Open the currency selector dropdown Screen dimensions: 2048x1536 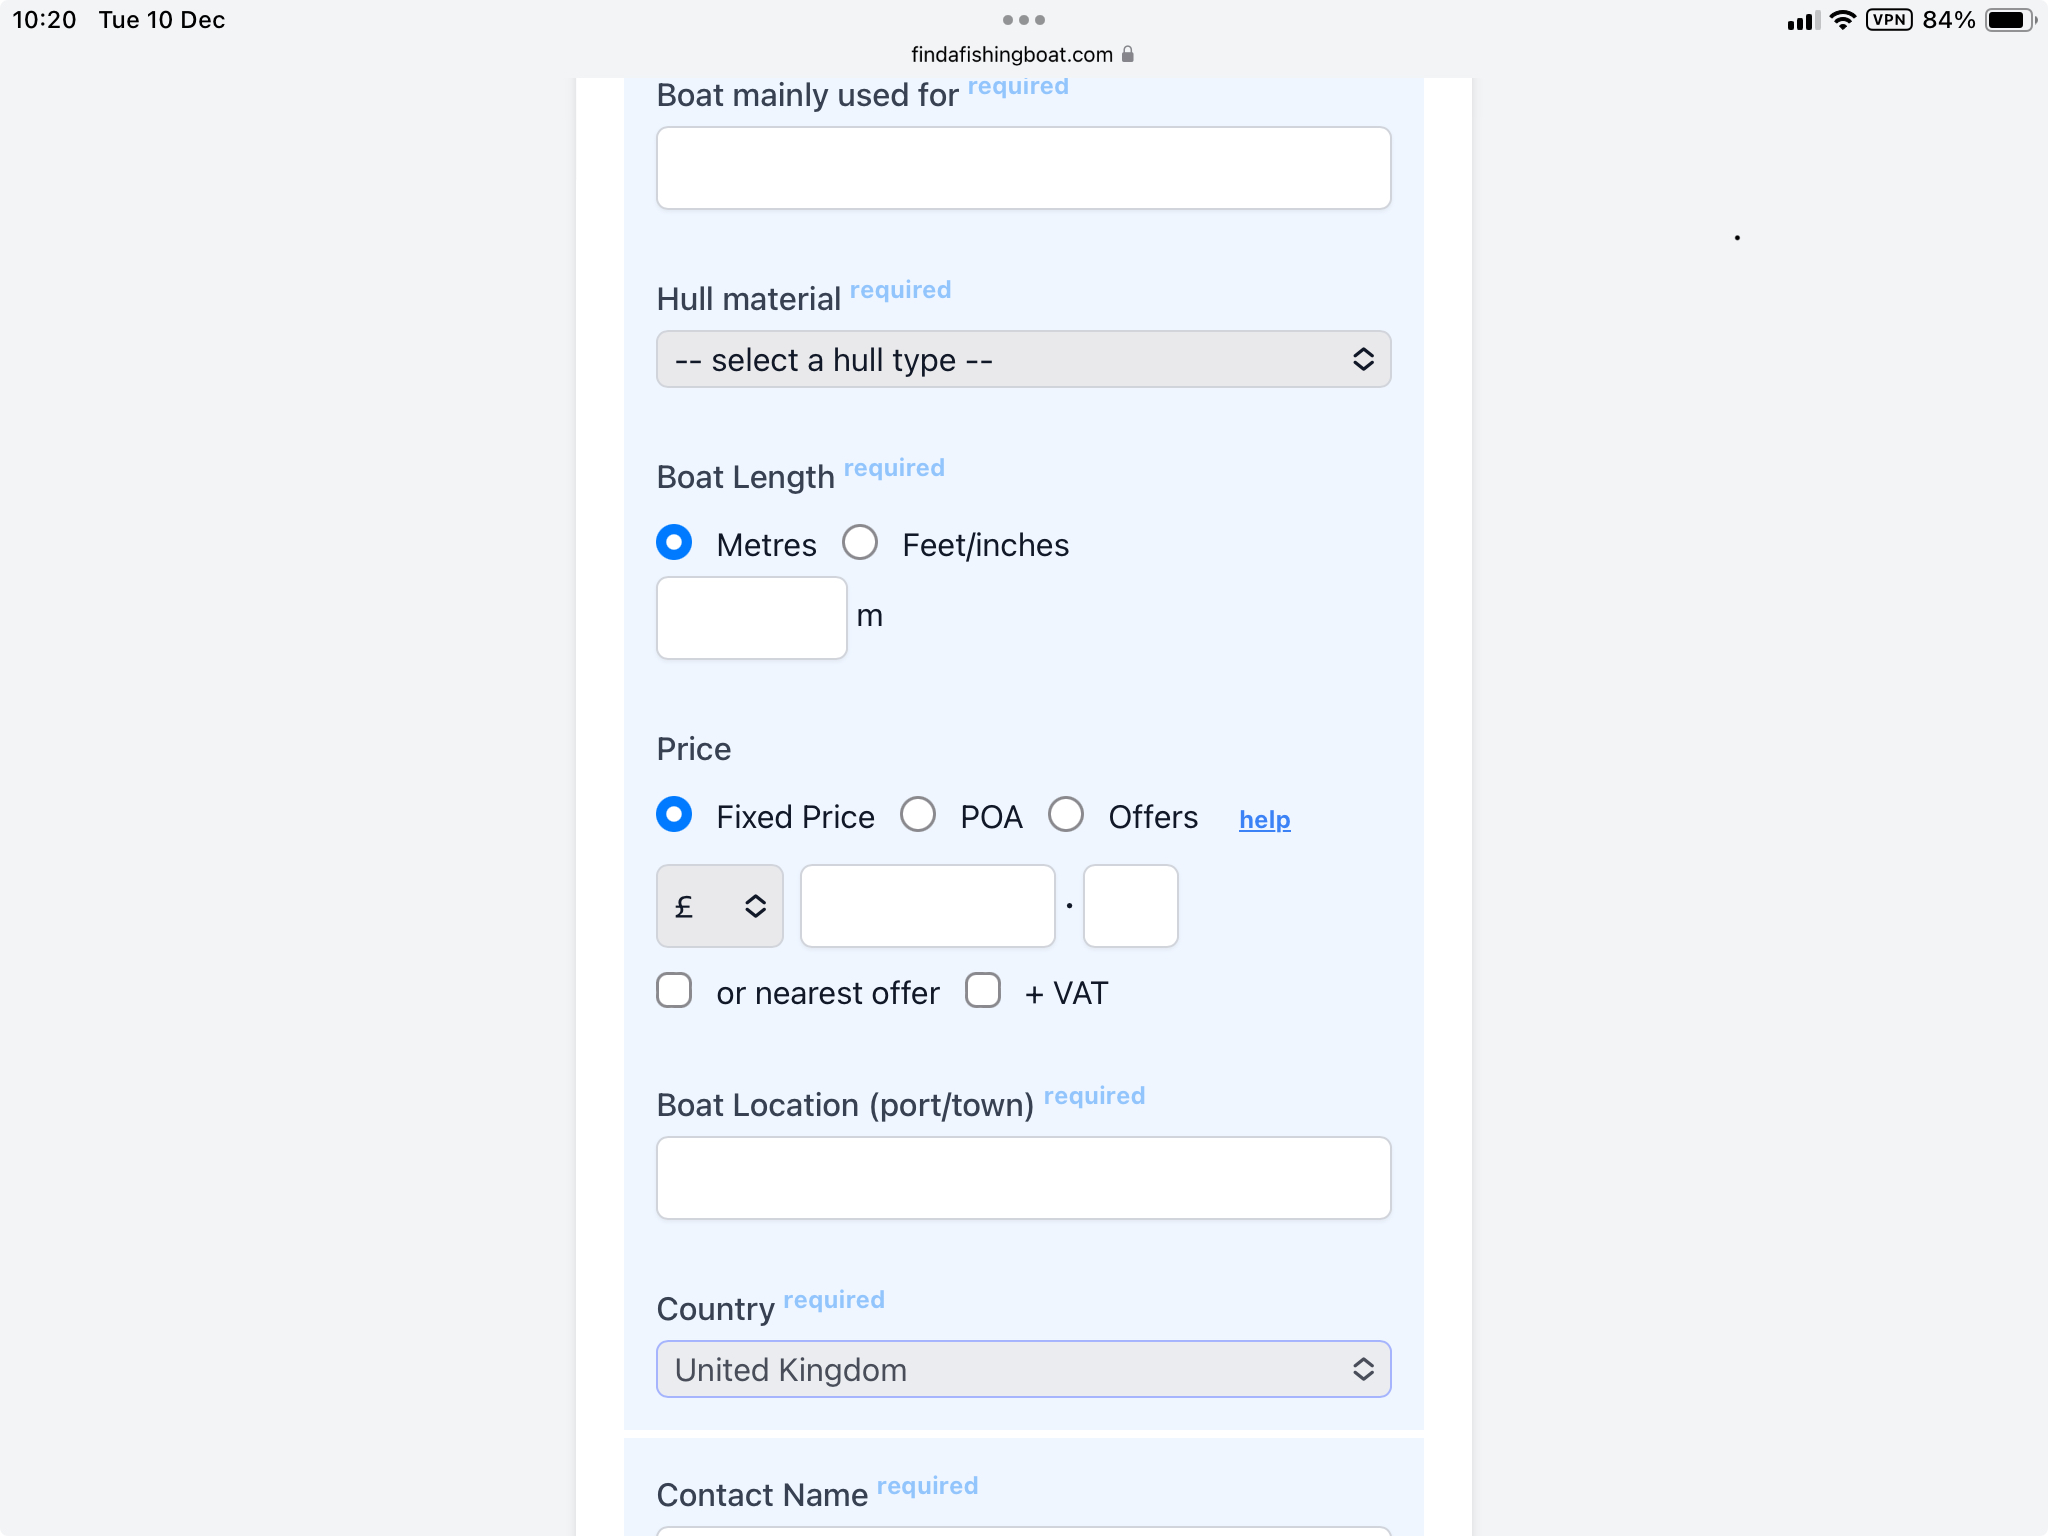719,906
